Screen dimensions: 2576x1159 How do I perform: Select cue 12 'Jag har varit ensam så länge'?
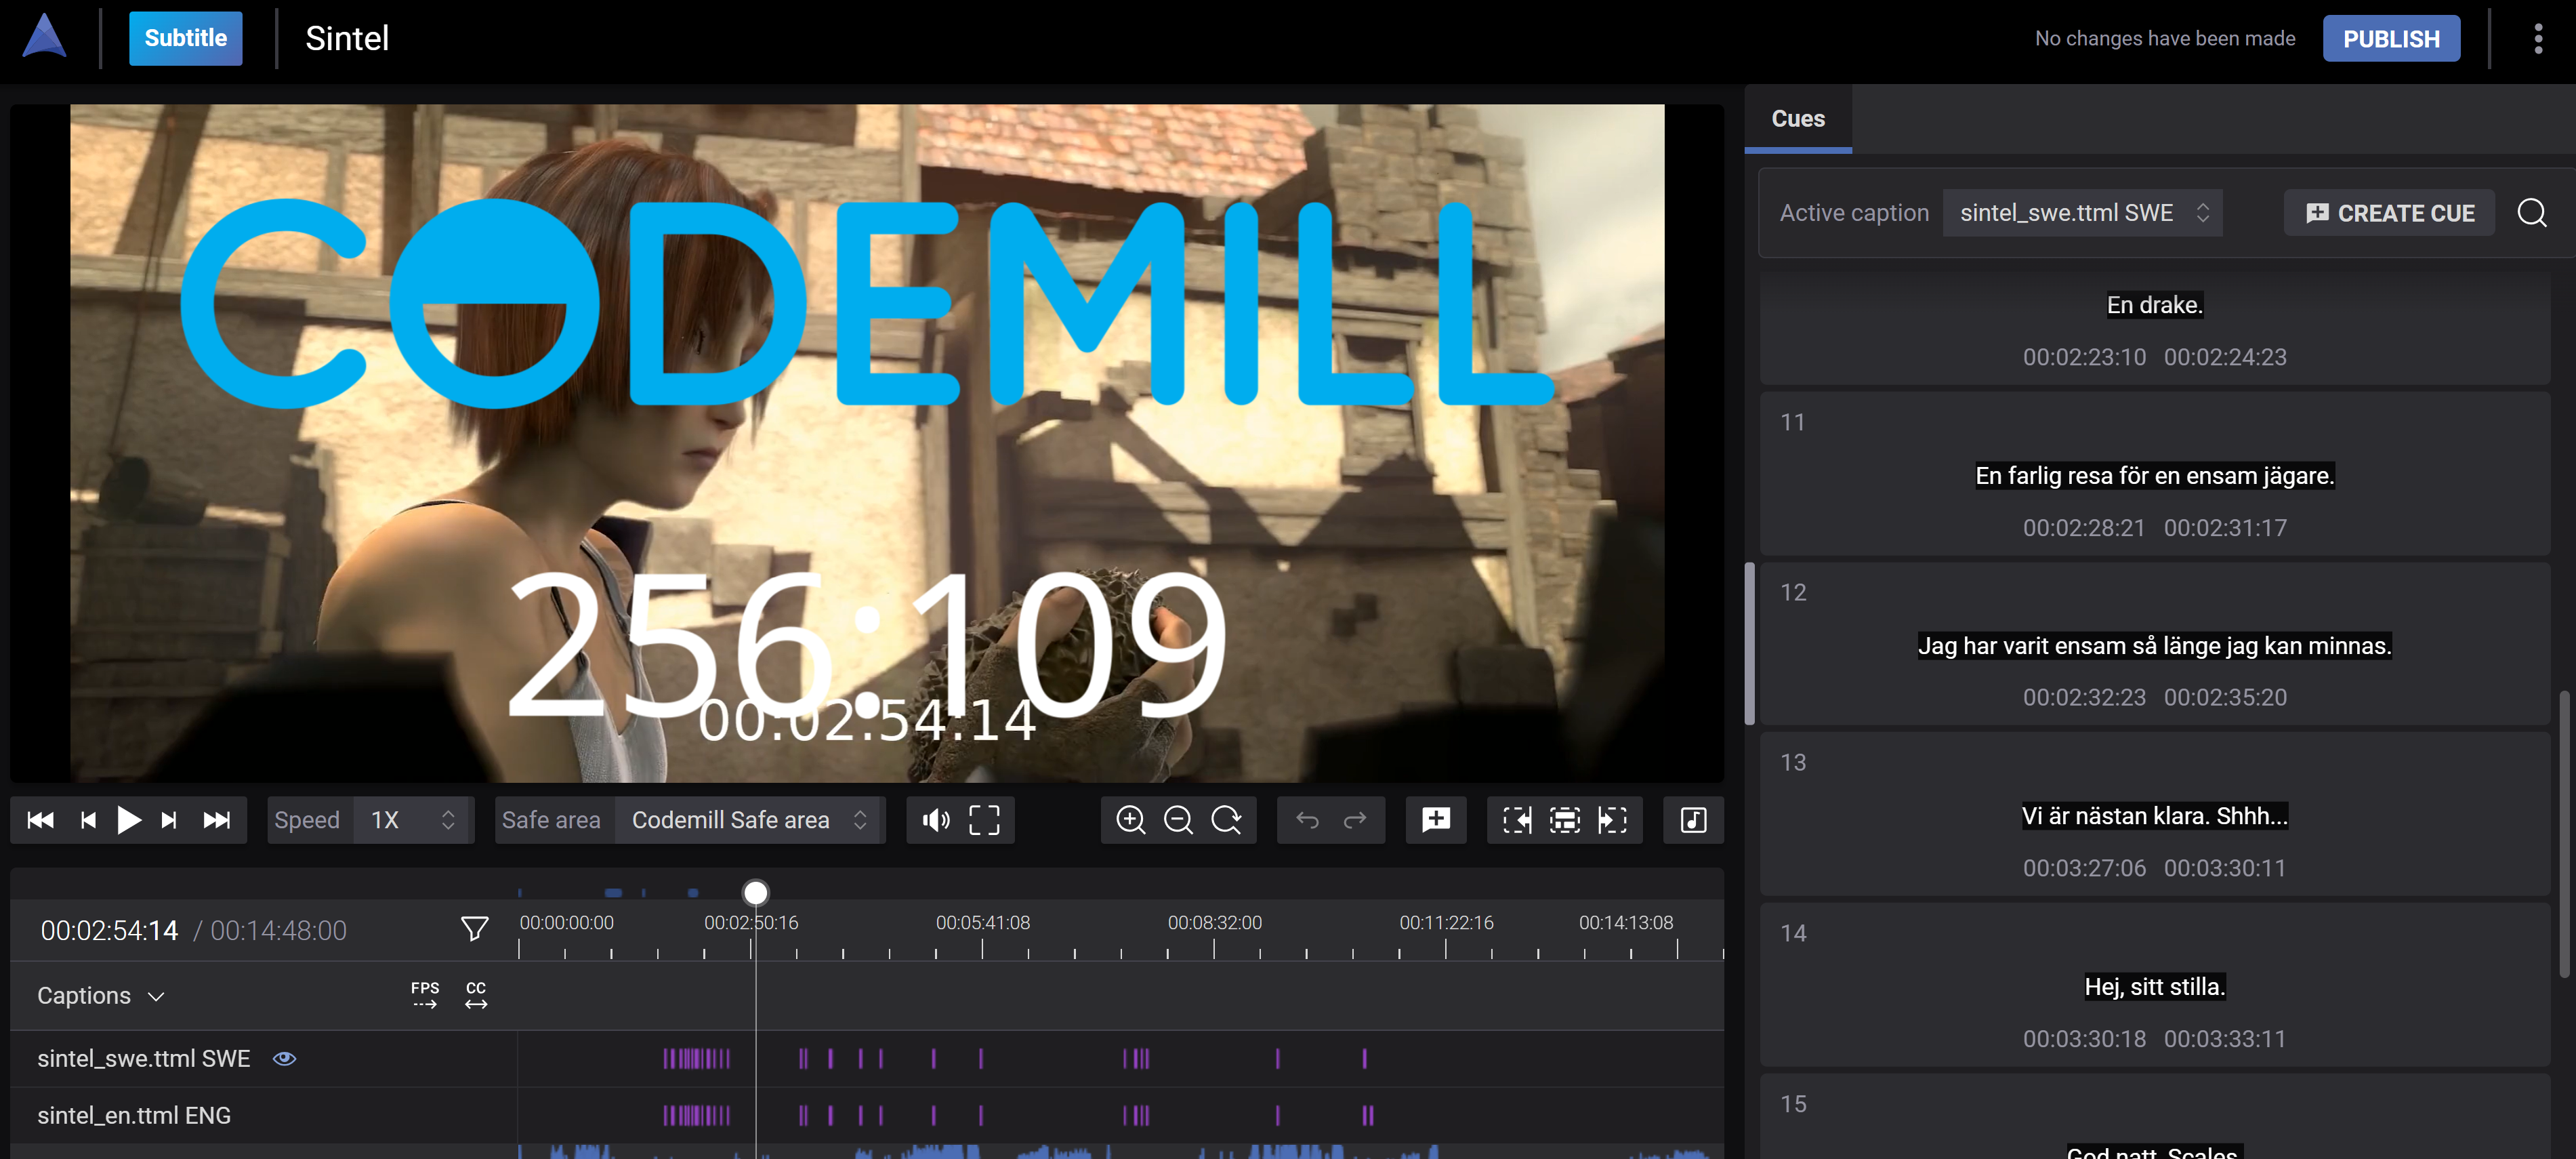coord(2154,645)
